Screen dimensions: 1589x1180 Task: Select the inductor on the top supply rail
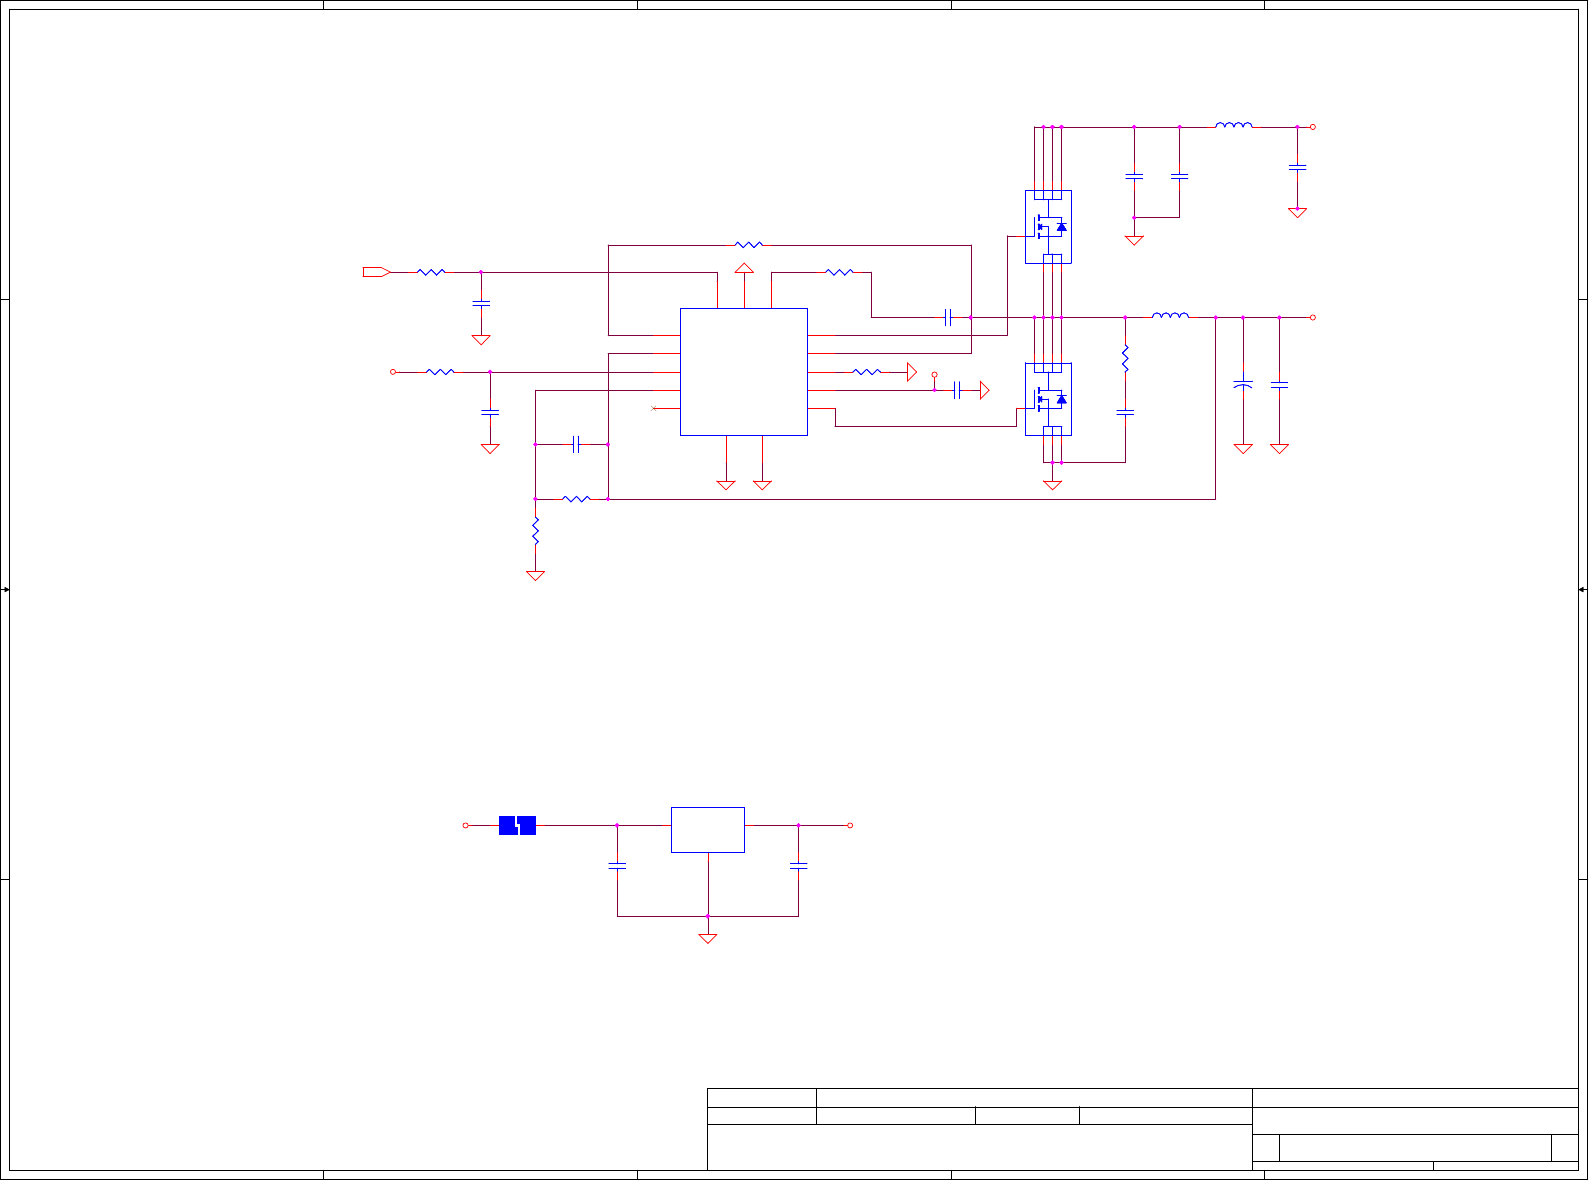(1234, 125)
